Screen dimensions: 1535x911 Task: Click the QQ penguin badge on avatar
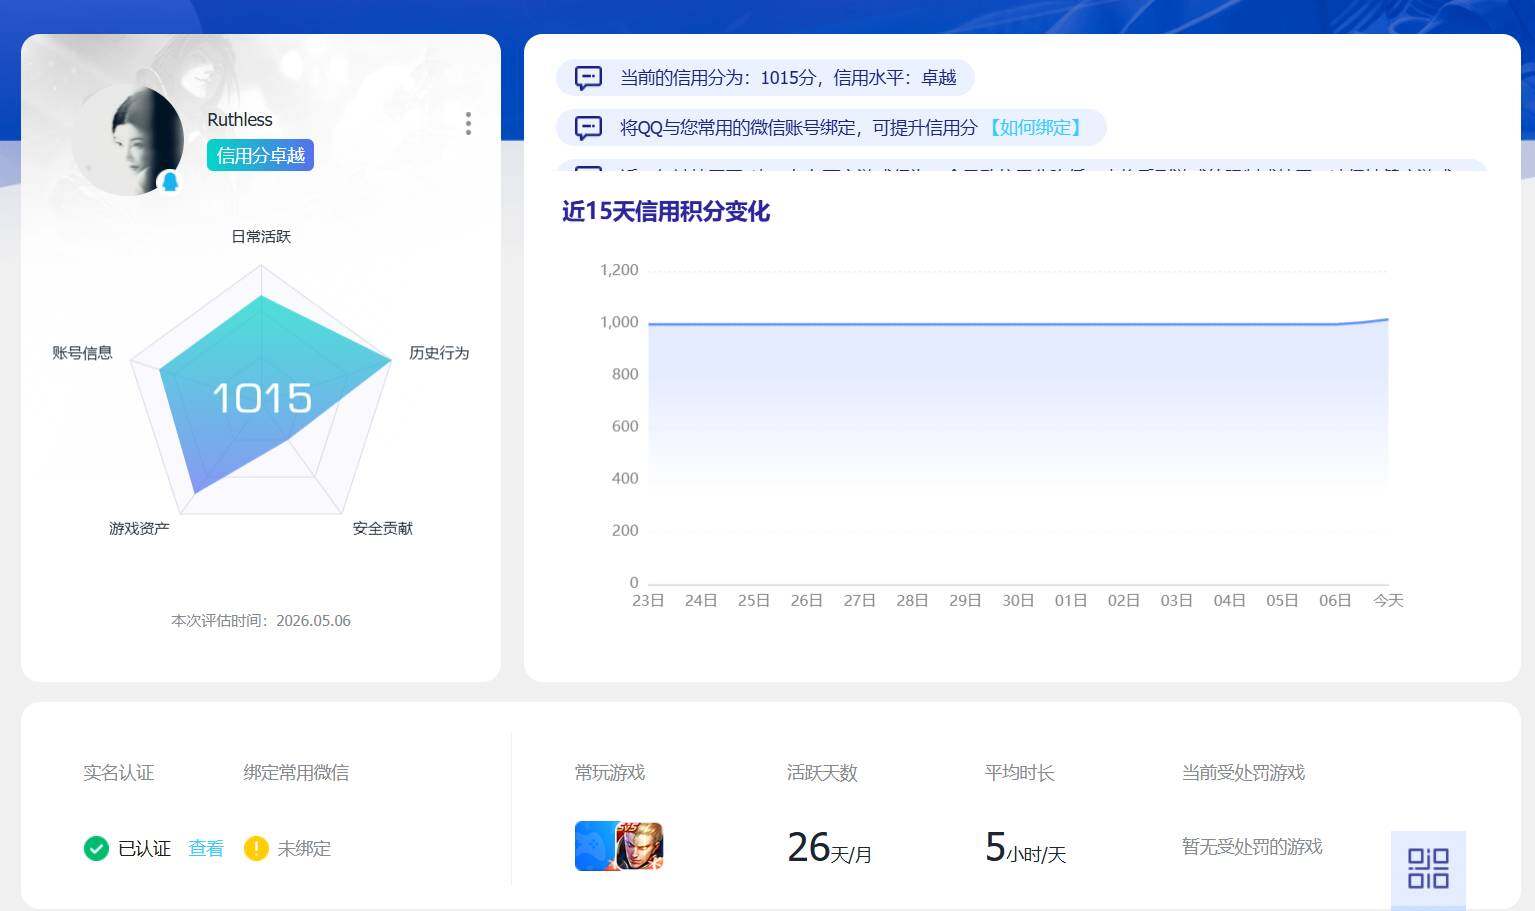170,182
